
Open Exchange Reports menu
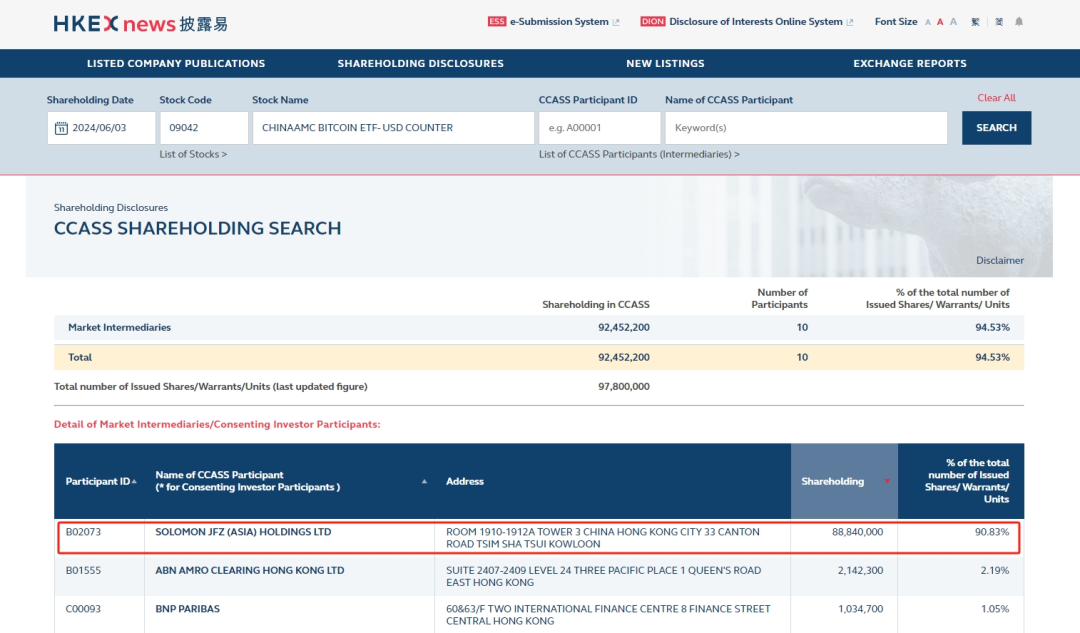[x=910, y=63]
